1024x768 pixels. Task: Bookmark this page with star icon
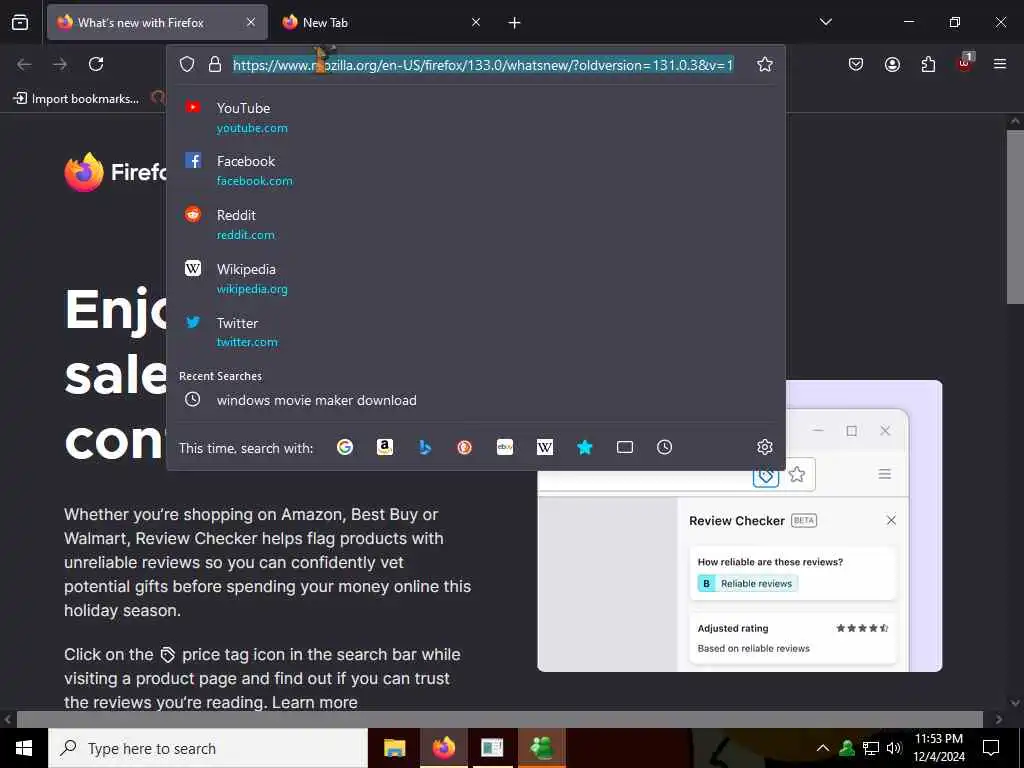(x=765, y=64)
